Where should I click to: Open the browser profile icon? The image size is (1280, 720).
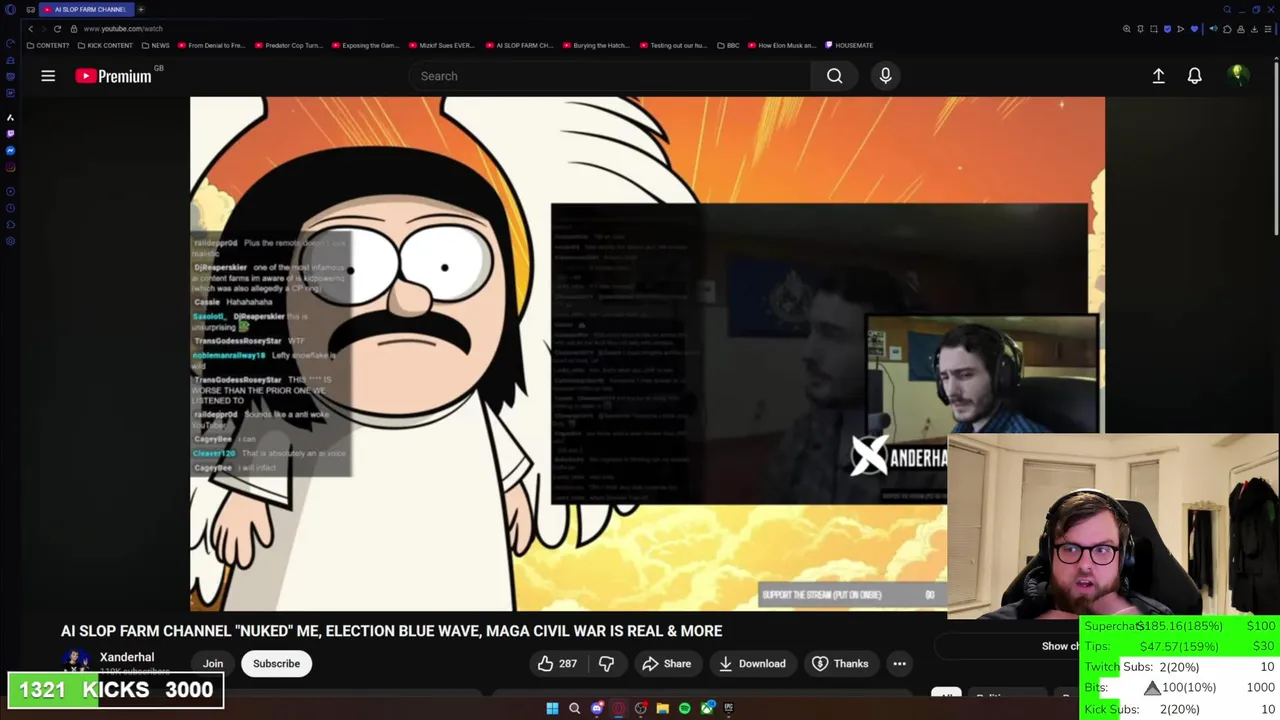1241,29
